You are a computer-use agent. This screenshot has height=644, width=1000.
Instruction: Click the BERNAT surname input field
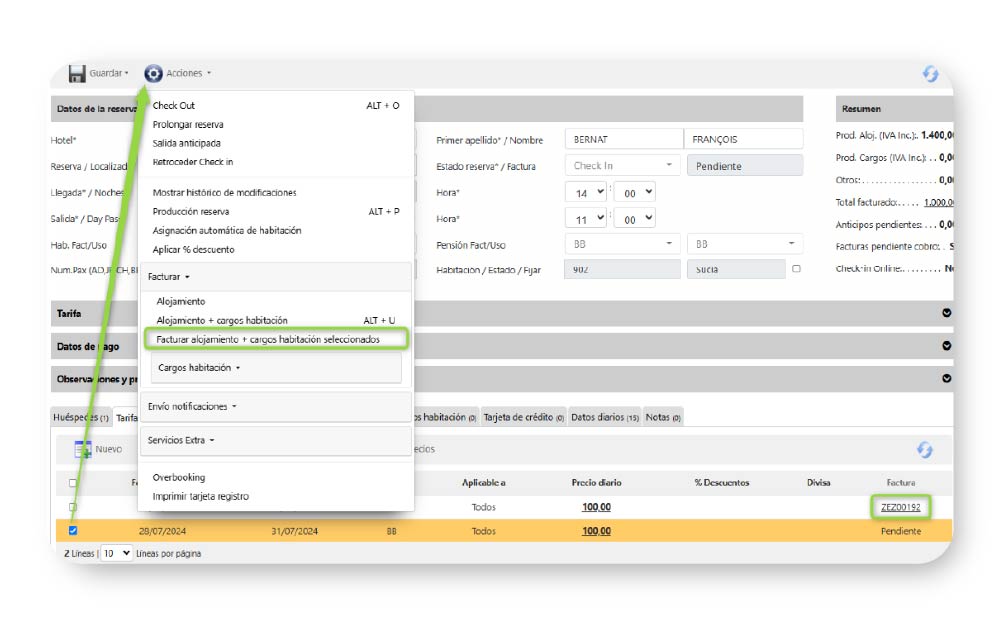coord(622,140)
